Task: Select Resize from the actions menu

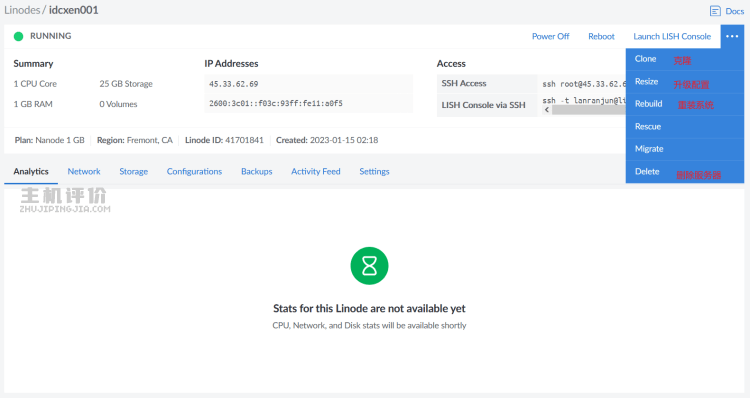Action: (x=684, y=82)
